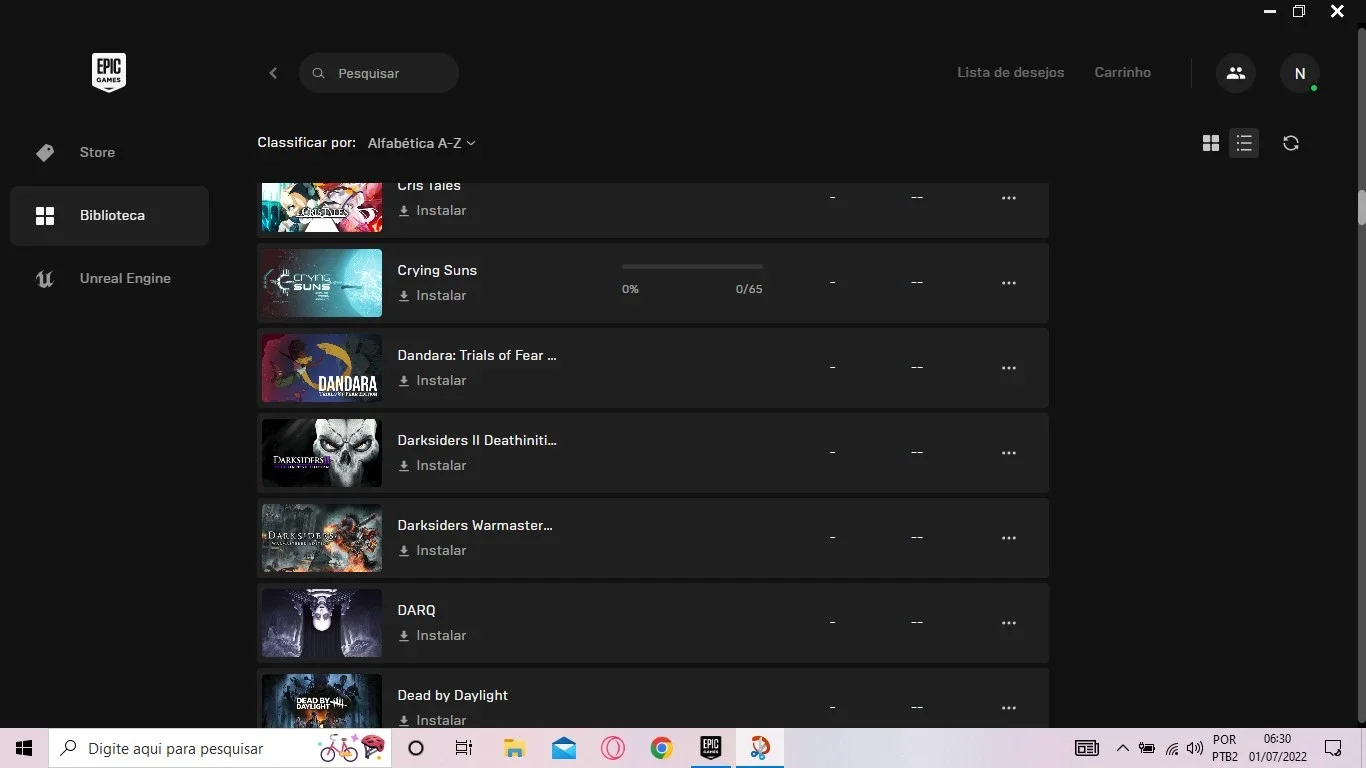
Task: Click the Dead by Daylight title text
Action: pos(453,695)
